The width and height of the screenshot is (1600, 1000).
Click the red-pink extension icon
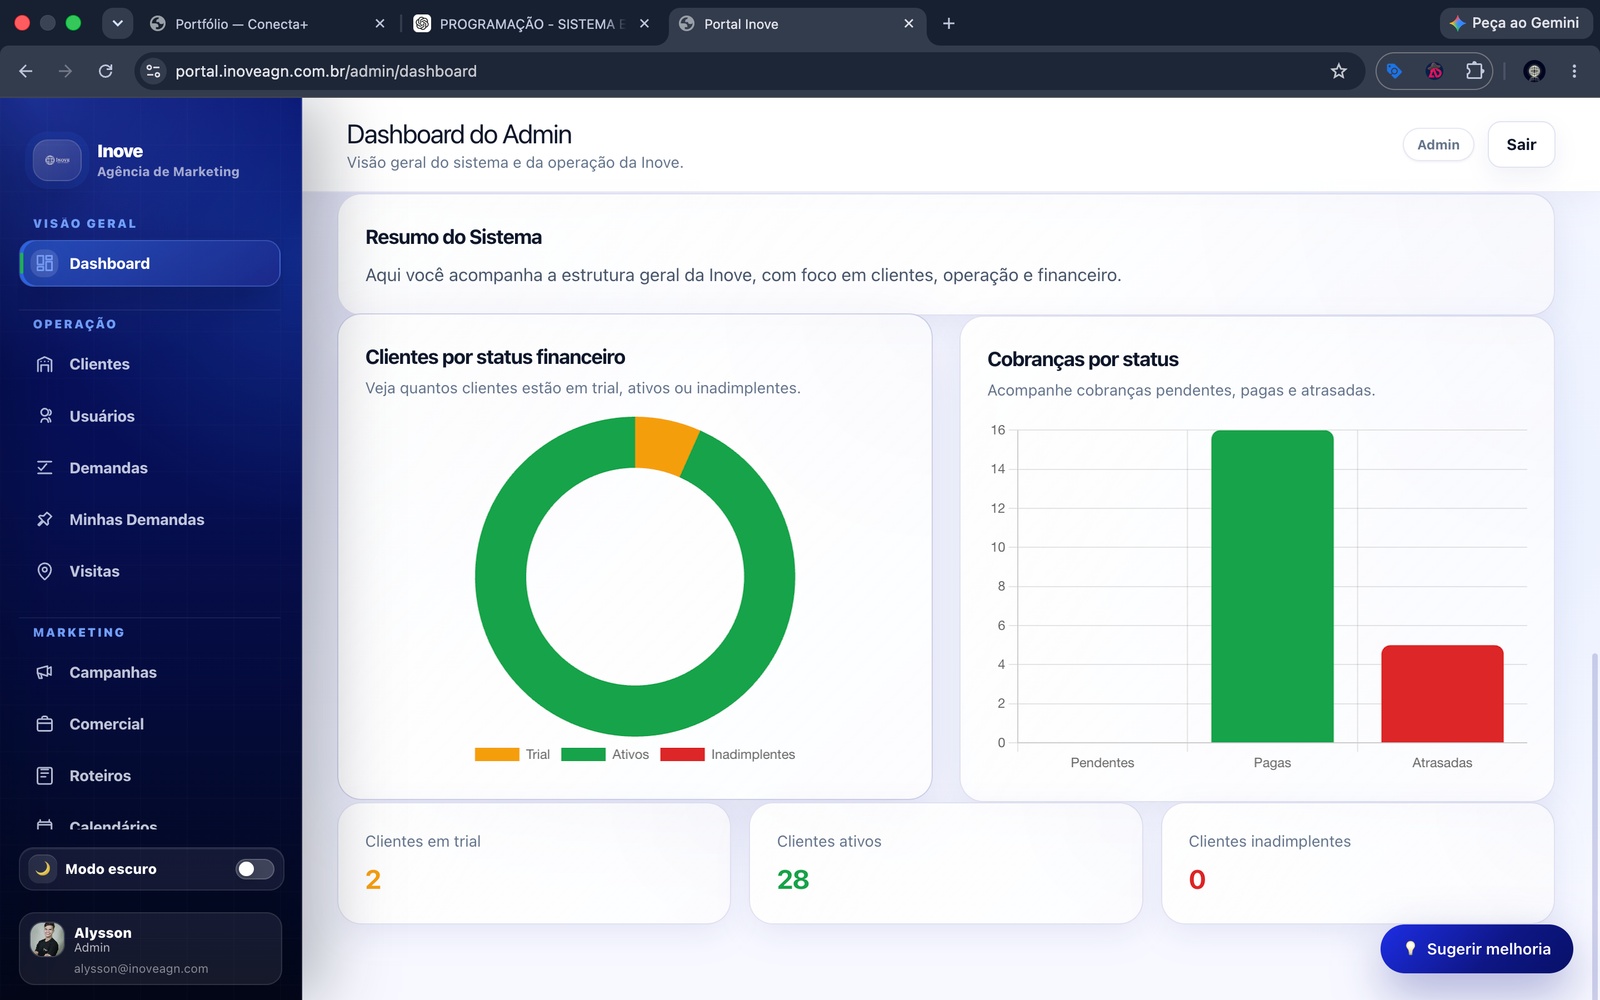click(x=1435, y=71)
